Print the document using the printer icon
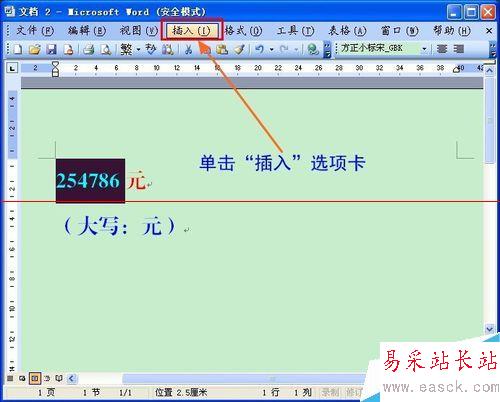The height and width of the screenshot is (402, 500). point(89,49)
